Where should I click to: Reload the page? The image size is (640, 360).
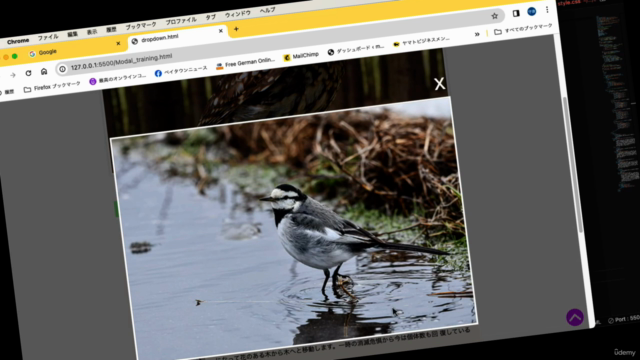click(x=28, y=73)
